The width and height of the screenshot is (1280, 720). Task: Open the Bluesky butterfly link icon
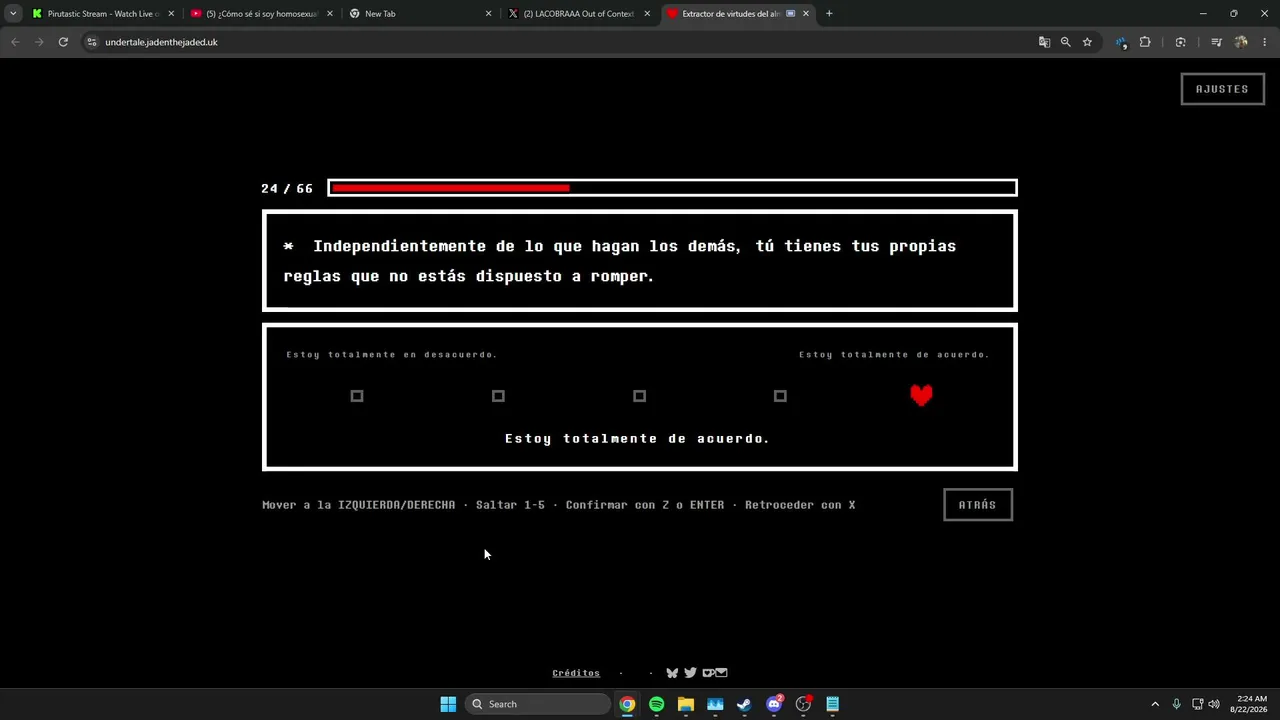[672, 673]
